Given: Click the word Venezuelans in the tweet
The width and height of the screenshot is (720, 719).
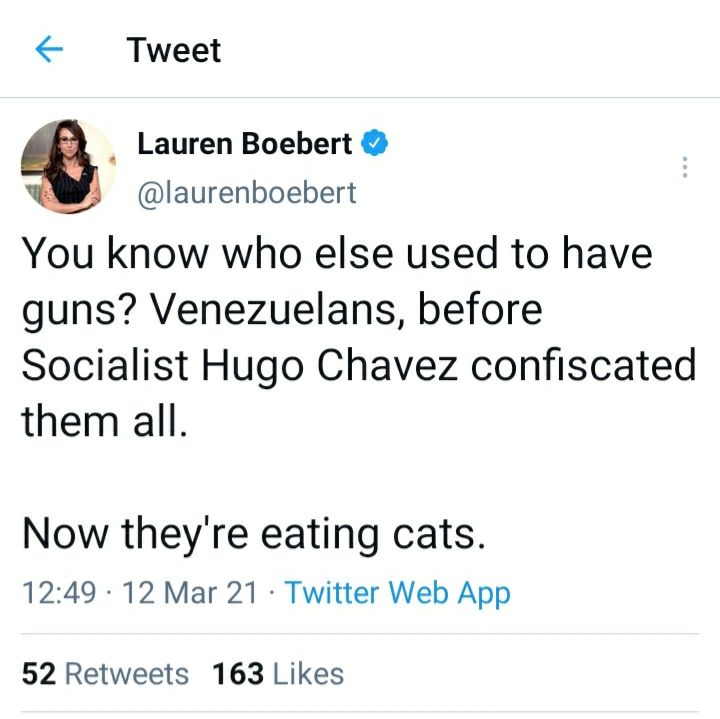Looking at the screenshot, I should click(275, 310).
